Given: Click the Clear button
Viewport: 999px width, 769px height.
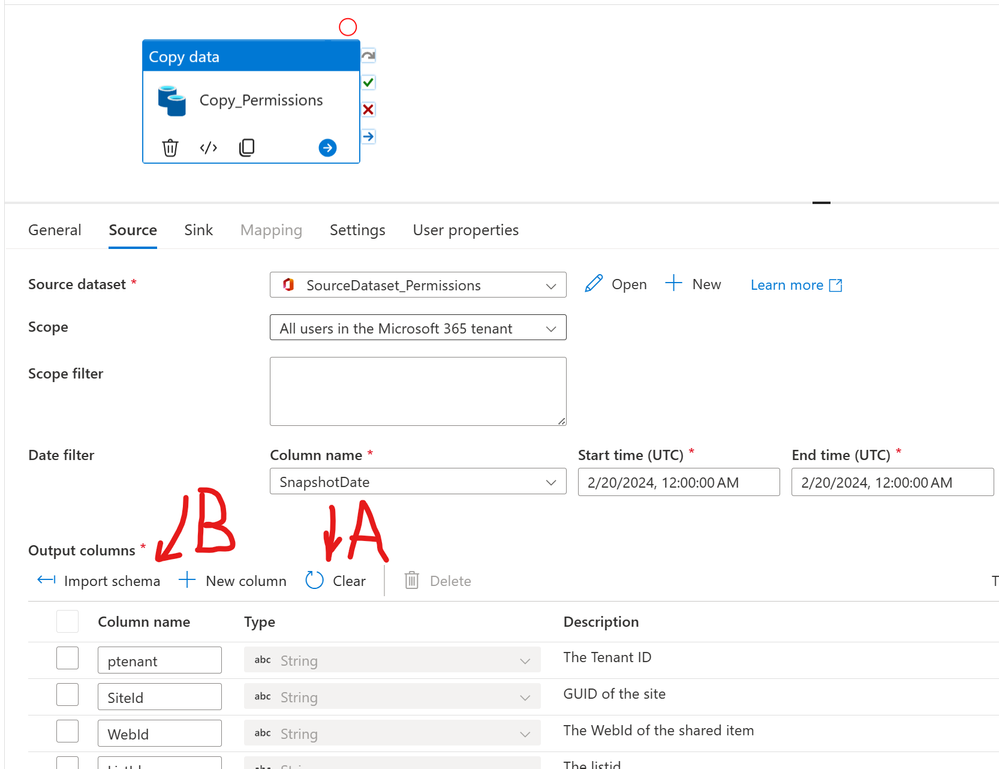Looking at the screenshot, I should click(x=336, y=581).
